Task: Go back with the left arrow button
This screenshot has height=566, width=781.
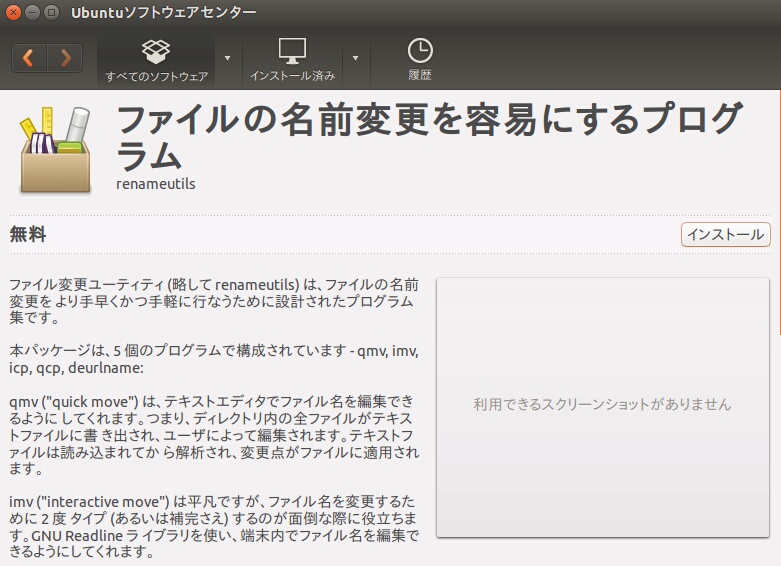Action: (x=29, y=58)
